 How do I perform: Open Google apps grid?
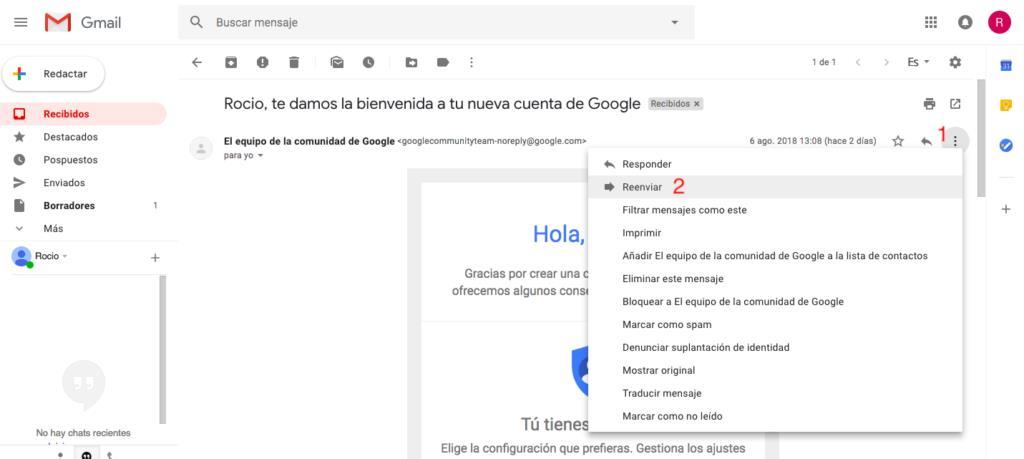click(x=931, y=22)
